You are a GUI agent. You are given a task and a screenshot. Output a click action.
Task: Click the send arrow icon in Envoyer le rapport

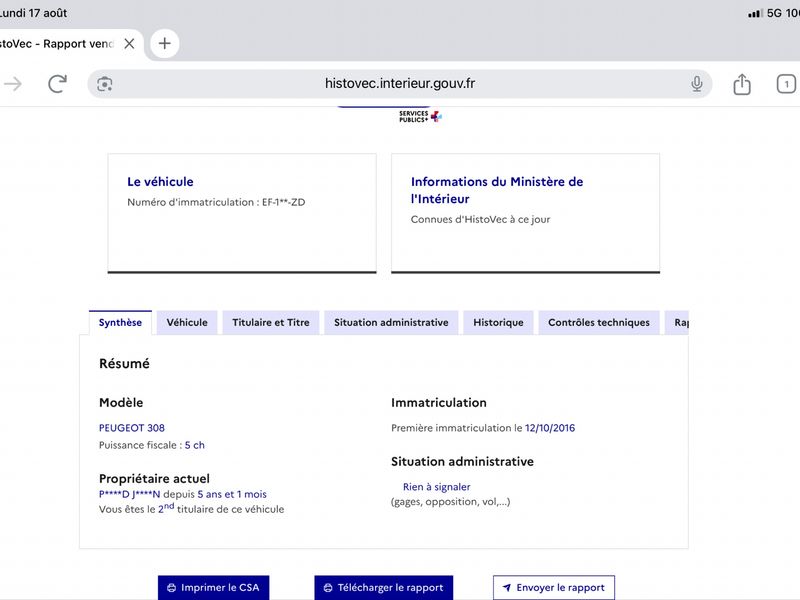(507, 587)
